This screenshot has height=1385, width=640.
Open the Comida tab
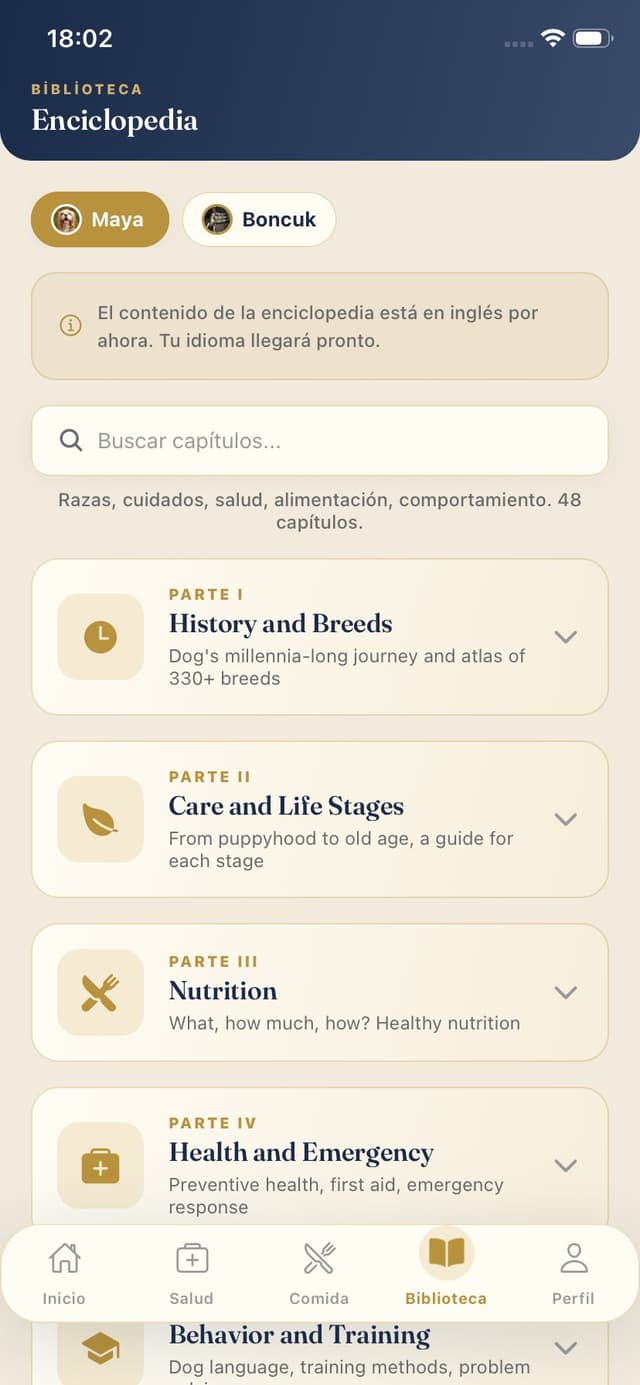319,1272
